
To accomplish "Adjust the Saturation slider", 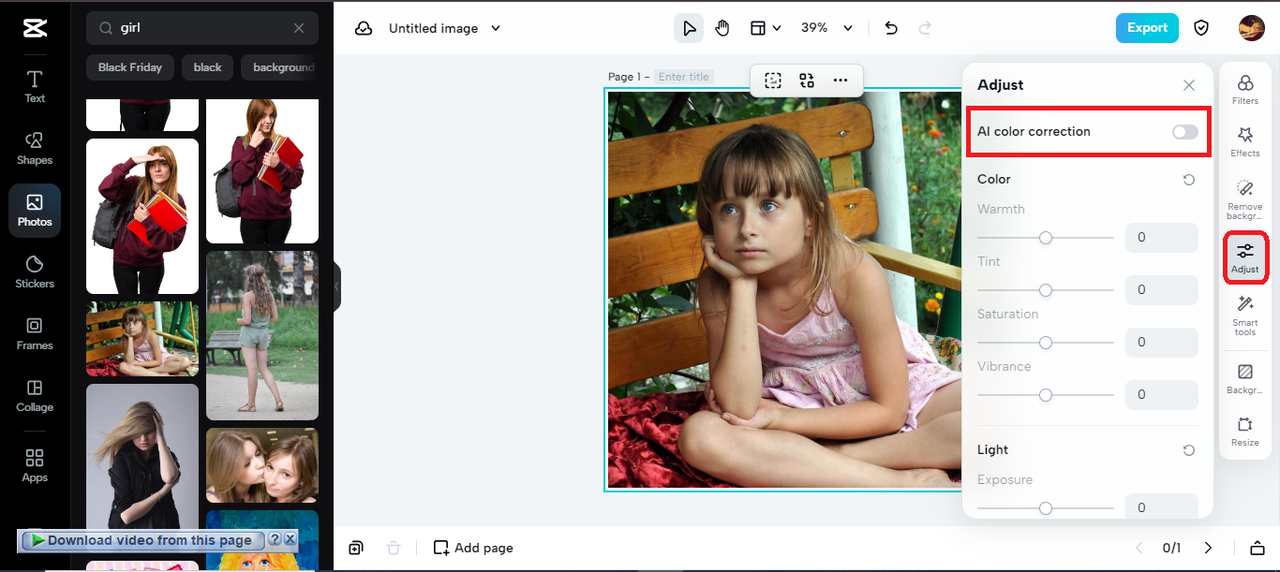I will 1045,342.
